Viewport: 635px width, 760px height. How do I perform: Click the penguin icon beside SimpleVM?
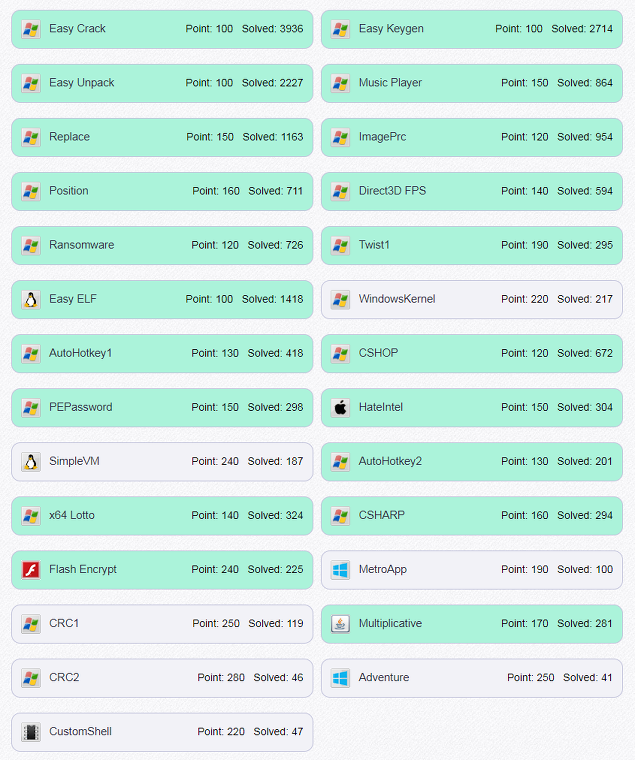31,462
